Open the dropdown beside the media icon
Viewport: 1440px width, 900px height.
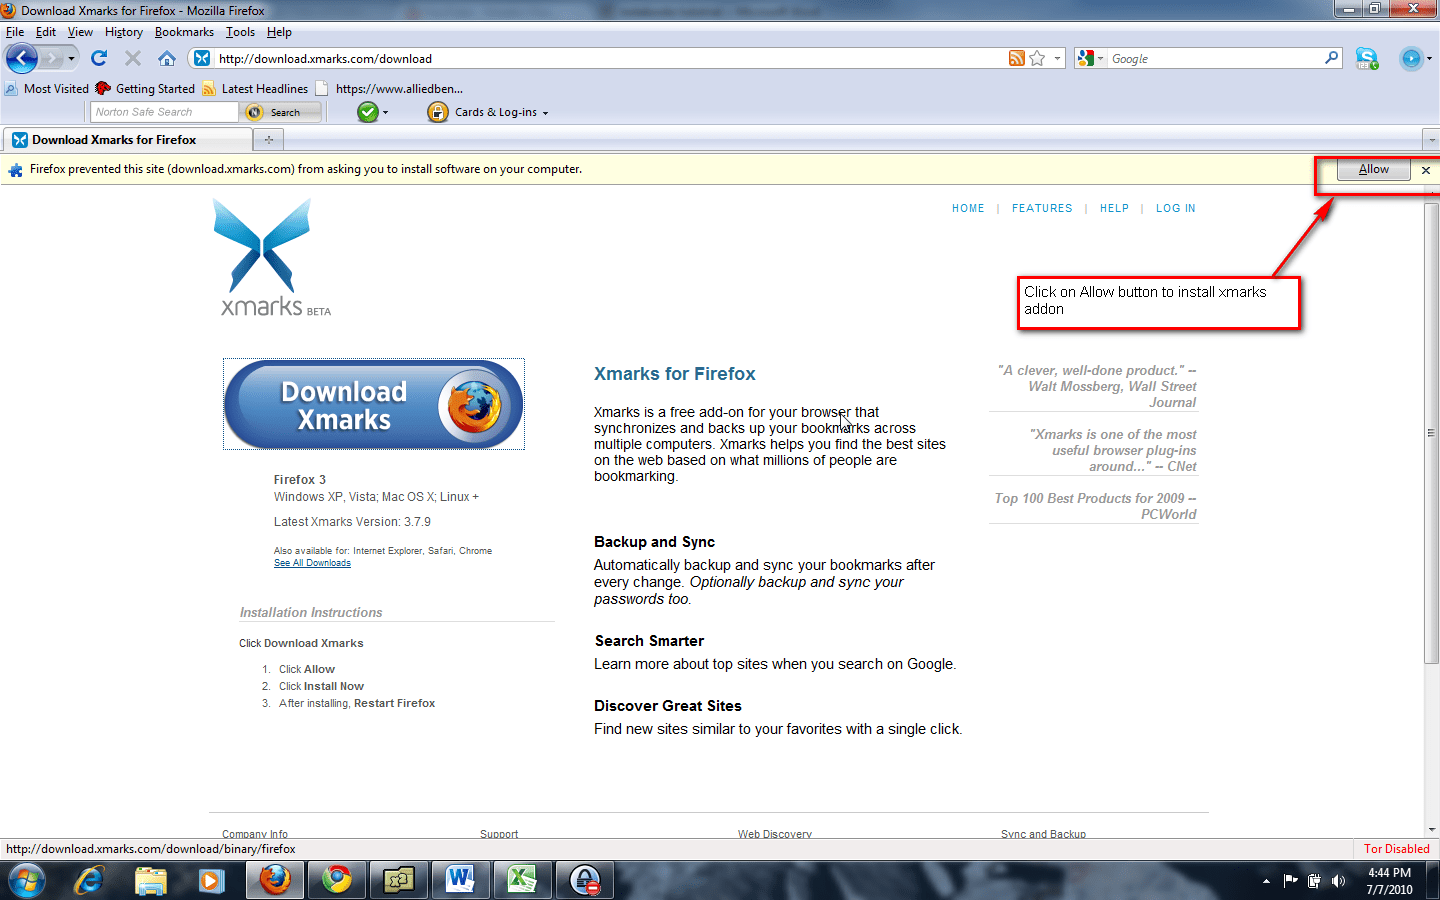click(1429, 59)
